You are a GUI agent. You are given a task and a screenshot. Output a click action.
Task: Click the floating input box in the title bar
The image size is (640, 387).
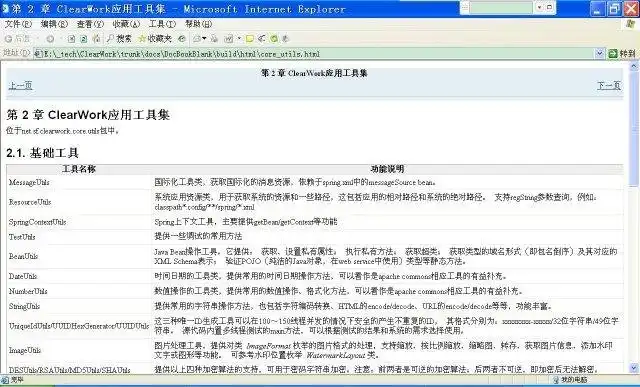(x=501, y=7)
